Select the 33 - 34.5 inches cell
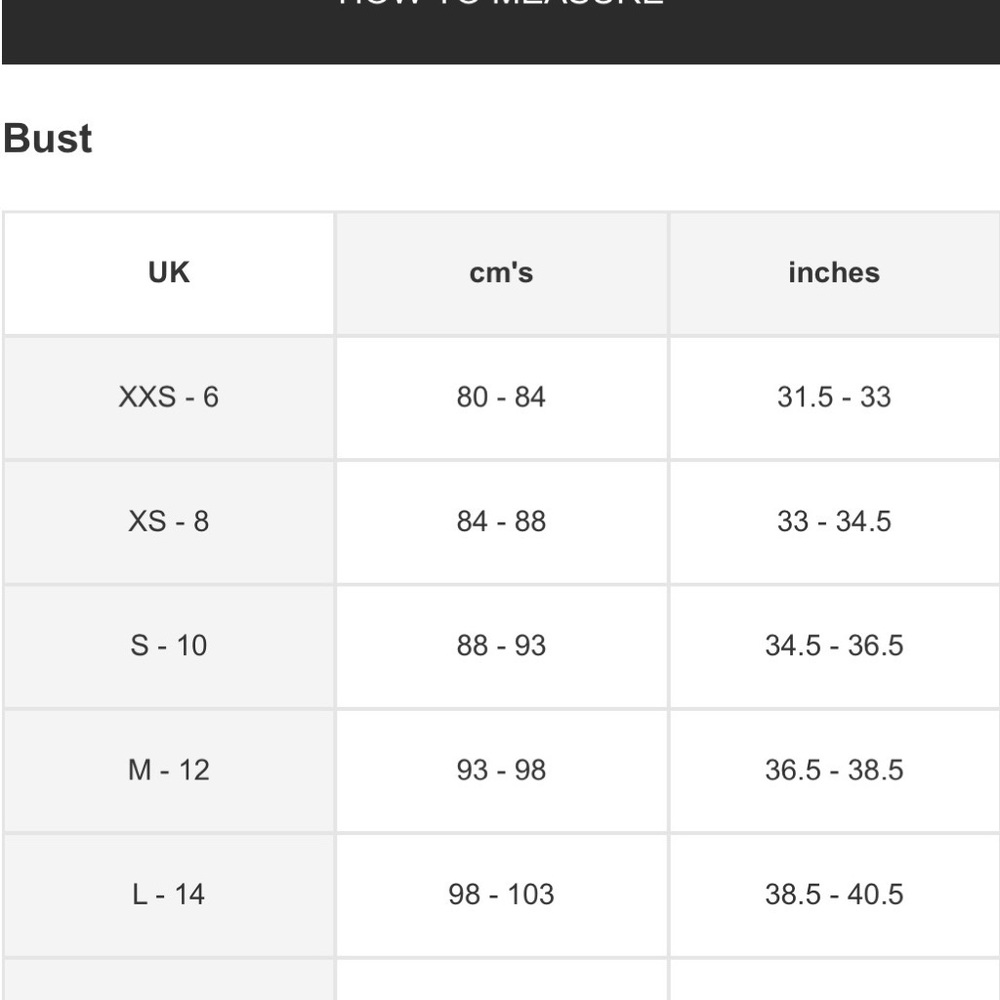This screenshot has height=1000, width=1000. 833,521
